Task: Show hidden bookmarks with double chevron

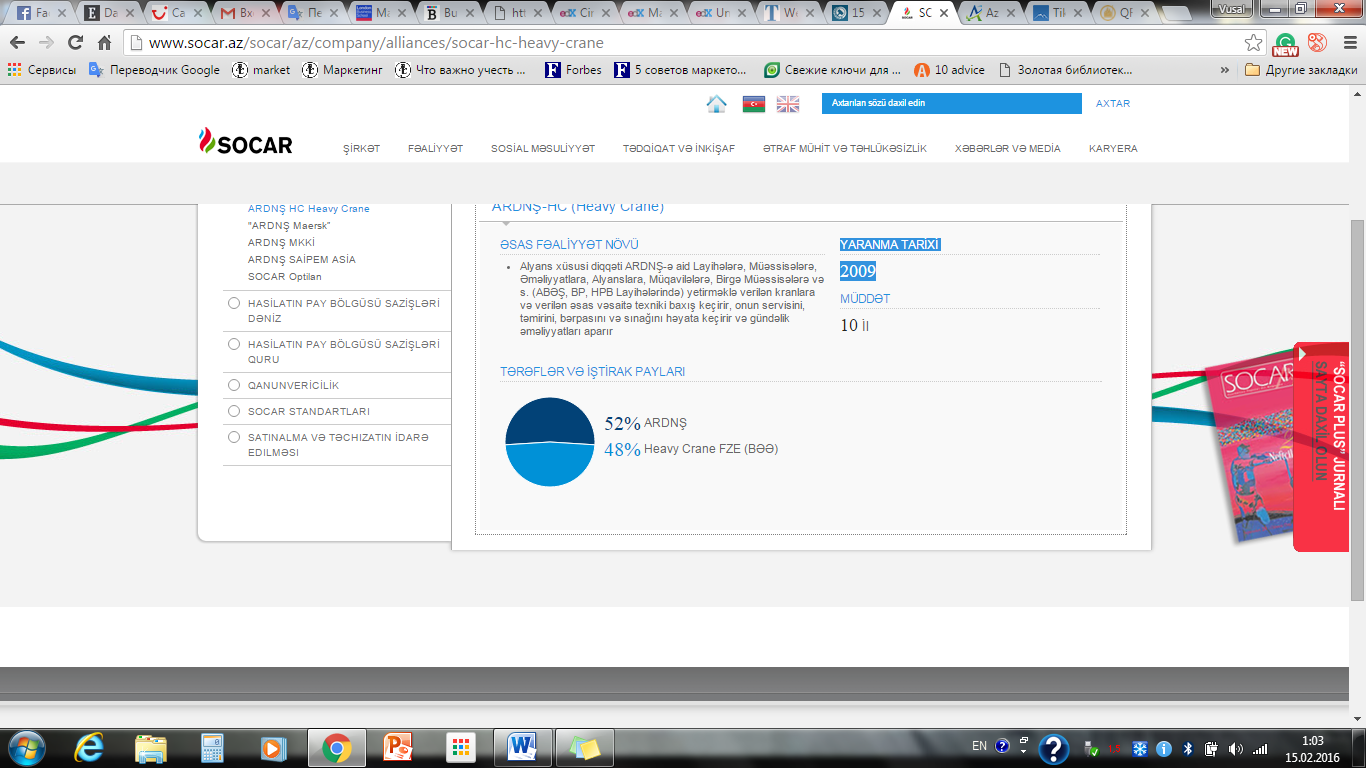Action: click(x=1225, y=70)
